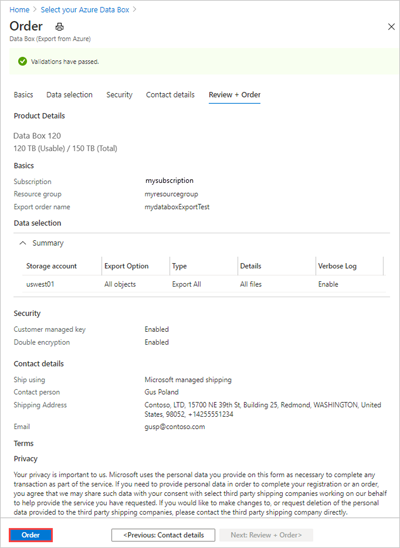Click the Verbose Log column header
Viewport: 400px width, 548px height.
pos(337,266)
